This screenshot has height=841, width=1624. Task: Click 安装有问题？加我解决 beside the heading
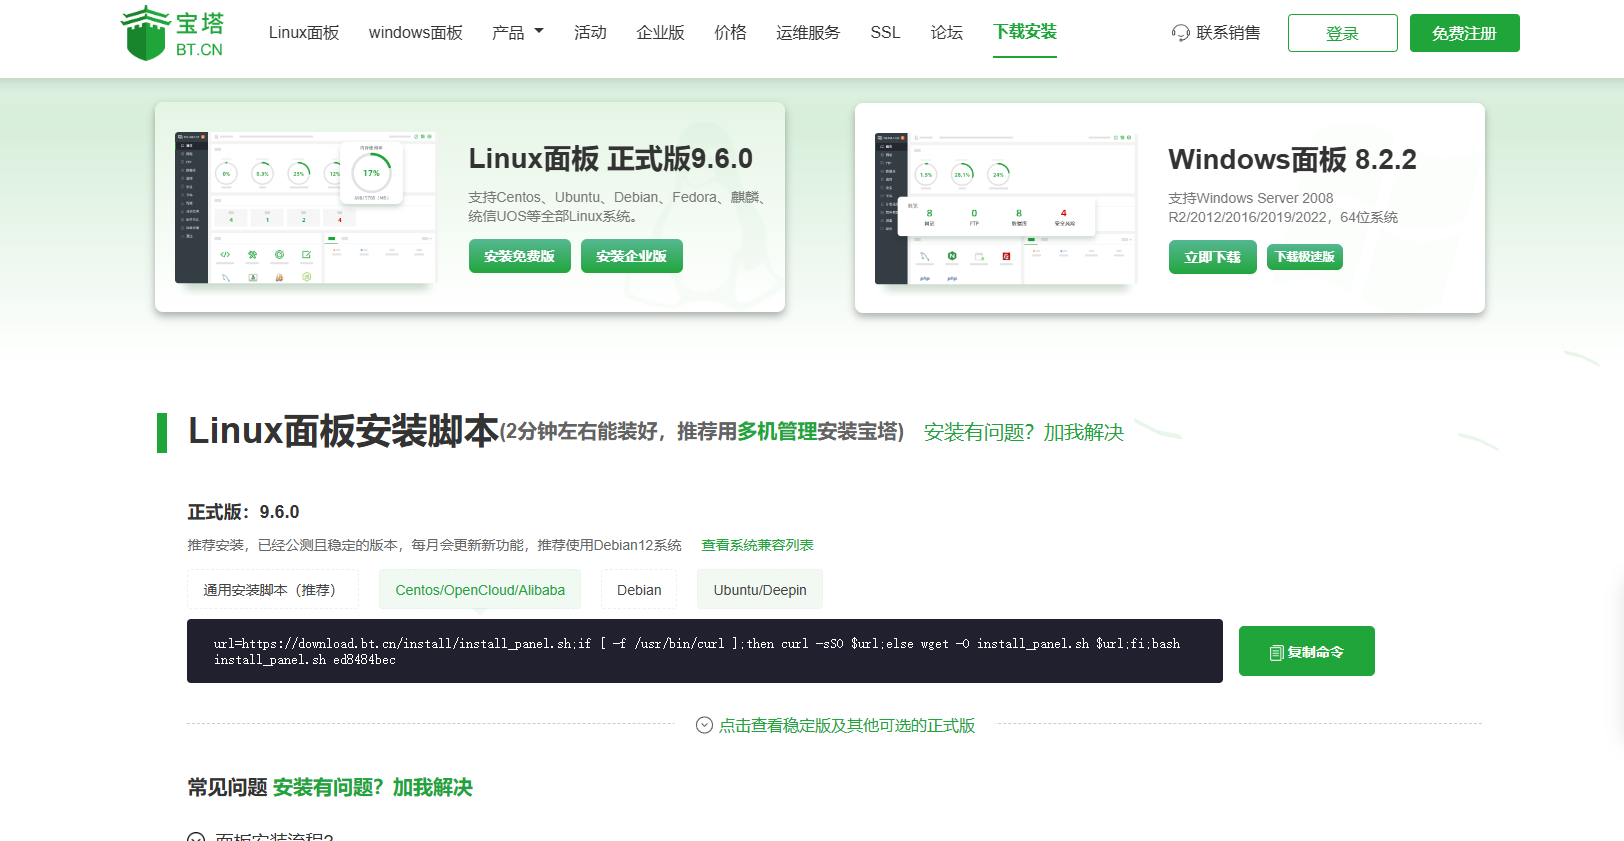click(1024, 432)
